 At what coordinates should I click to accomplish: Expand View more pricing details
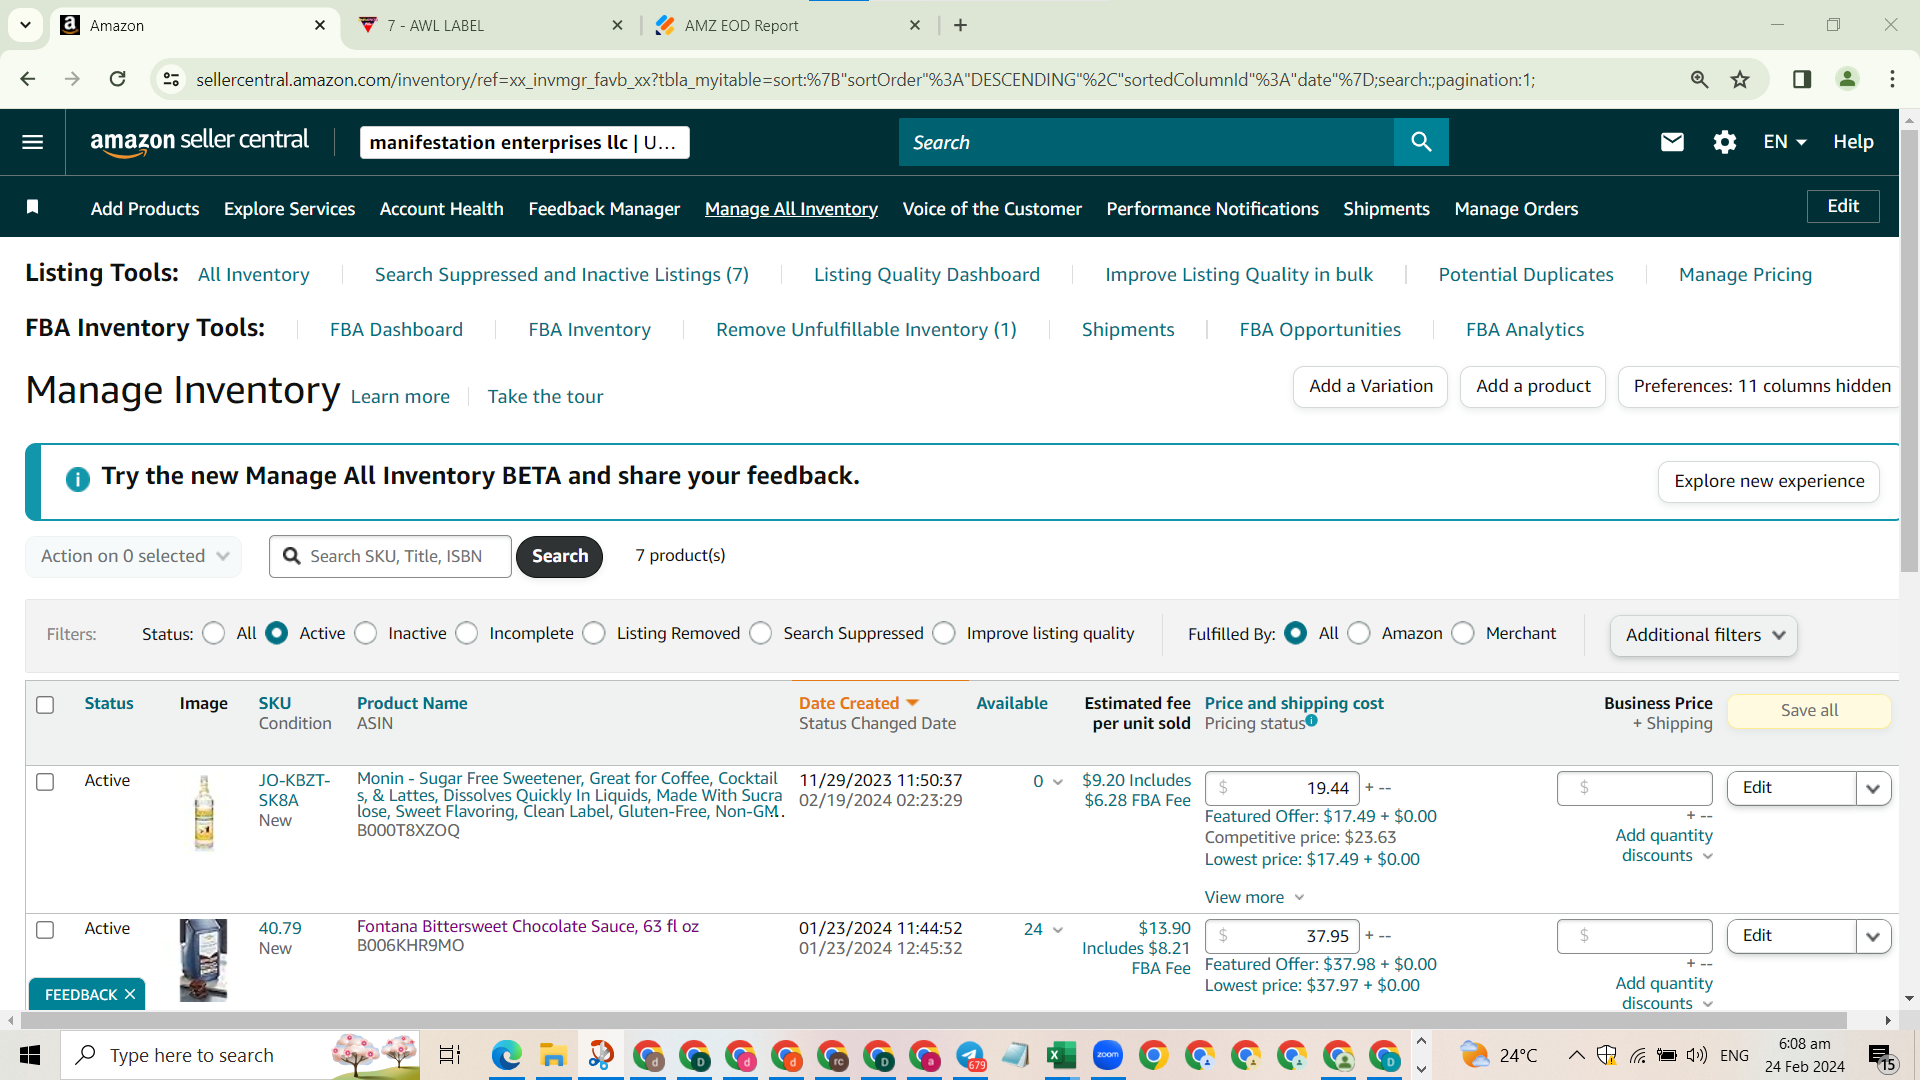pyautogui.click(x=1254, y=897)
